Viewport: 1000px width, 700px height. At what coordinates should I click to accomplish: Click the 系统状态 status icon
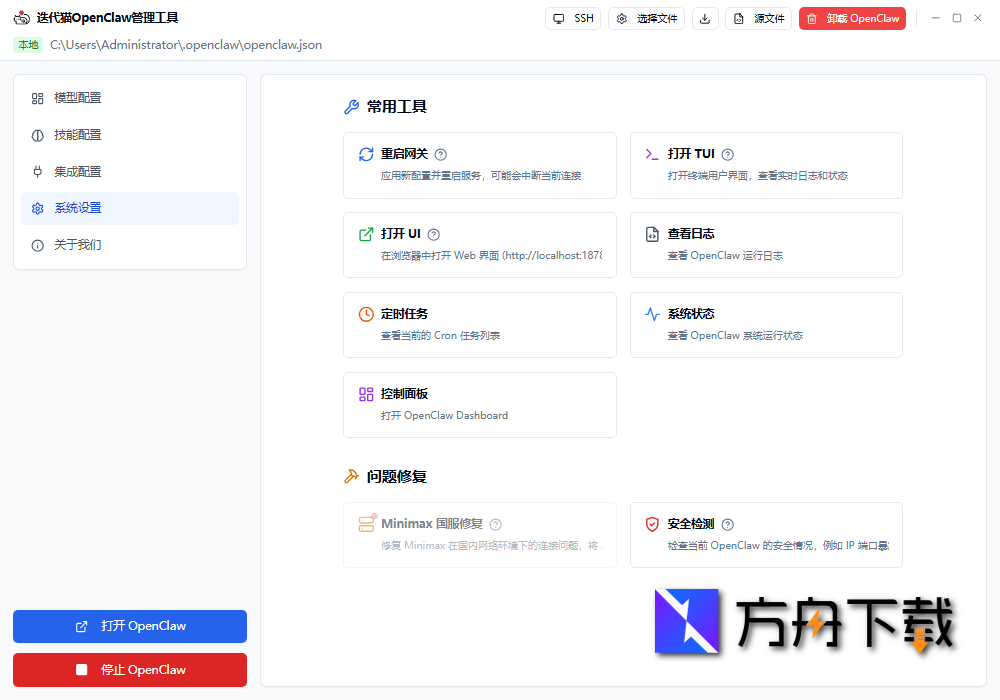tap(651, 314)
